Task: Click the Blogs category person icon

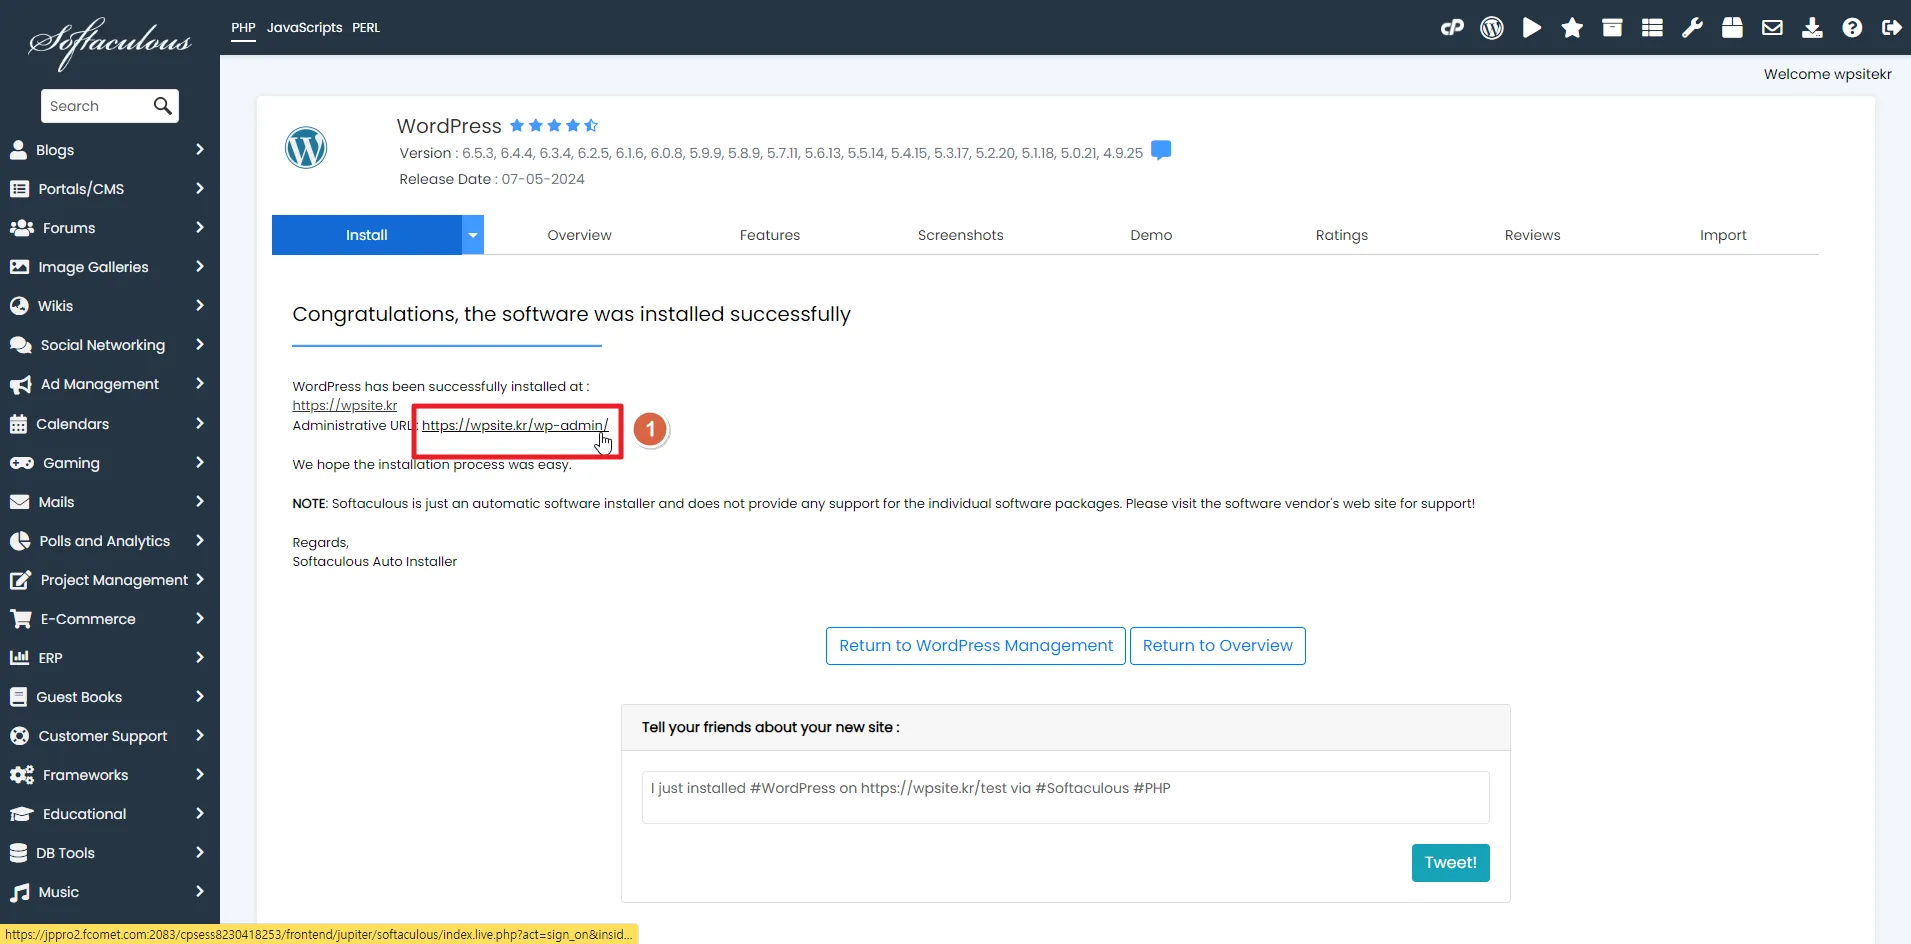Action: pos(18,150)
